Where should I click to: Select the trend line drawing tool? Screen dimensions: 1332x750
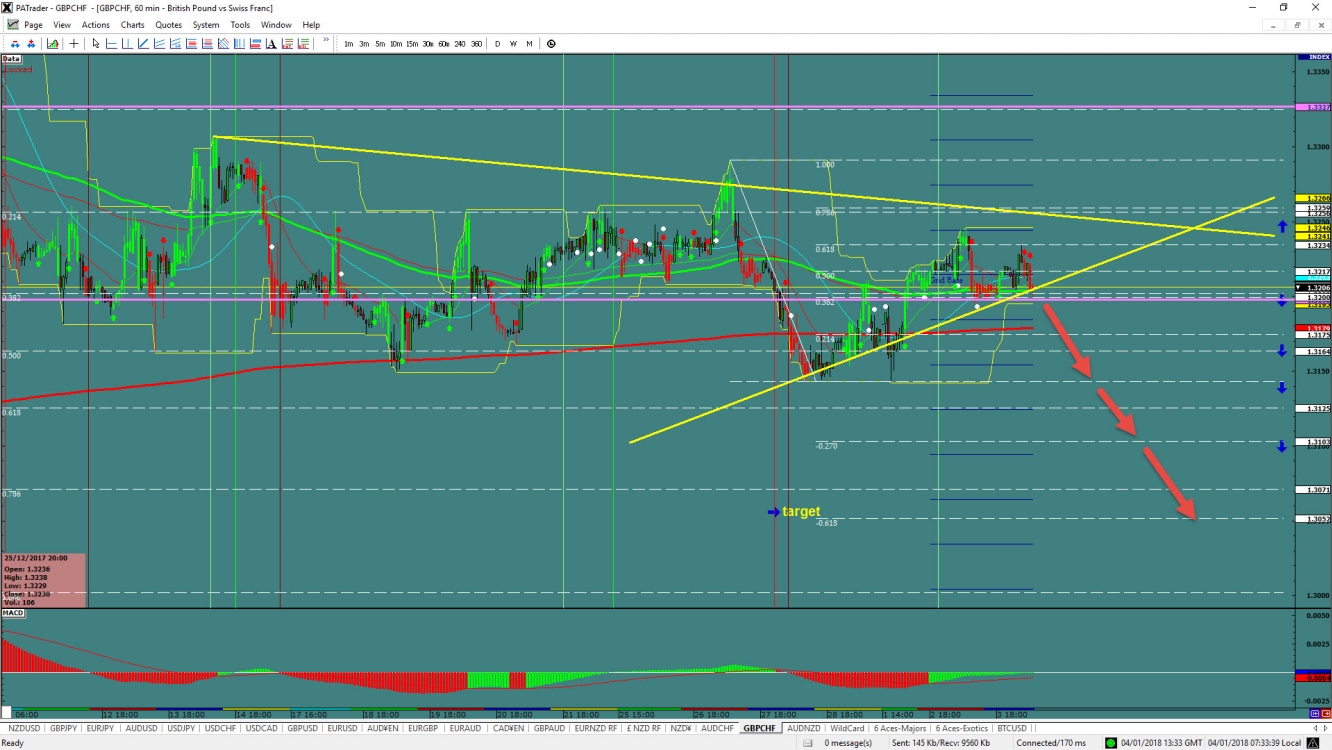coord(143,43)
